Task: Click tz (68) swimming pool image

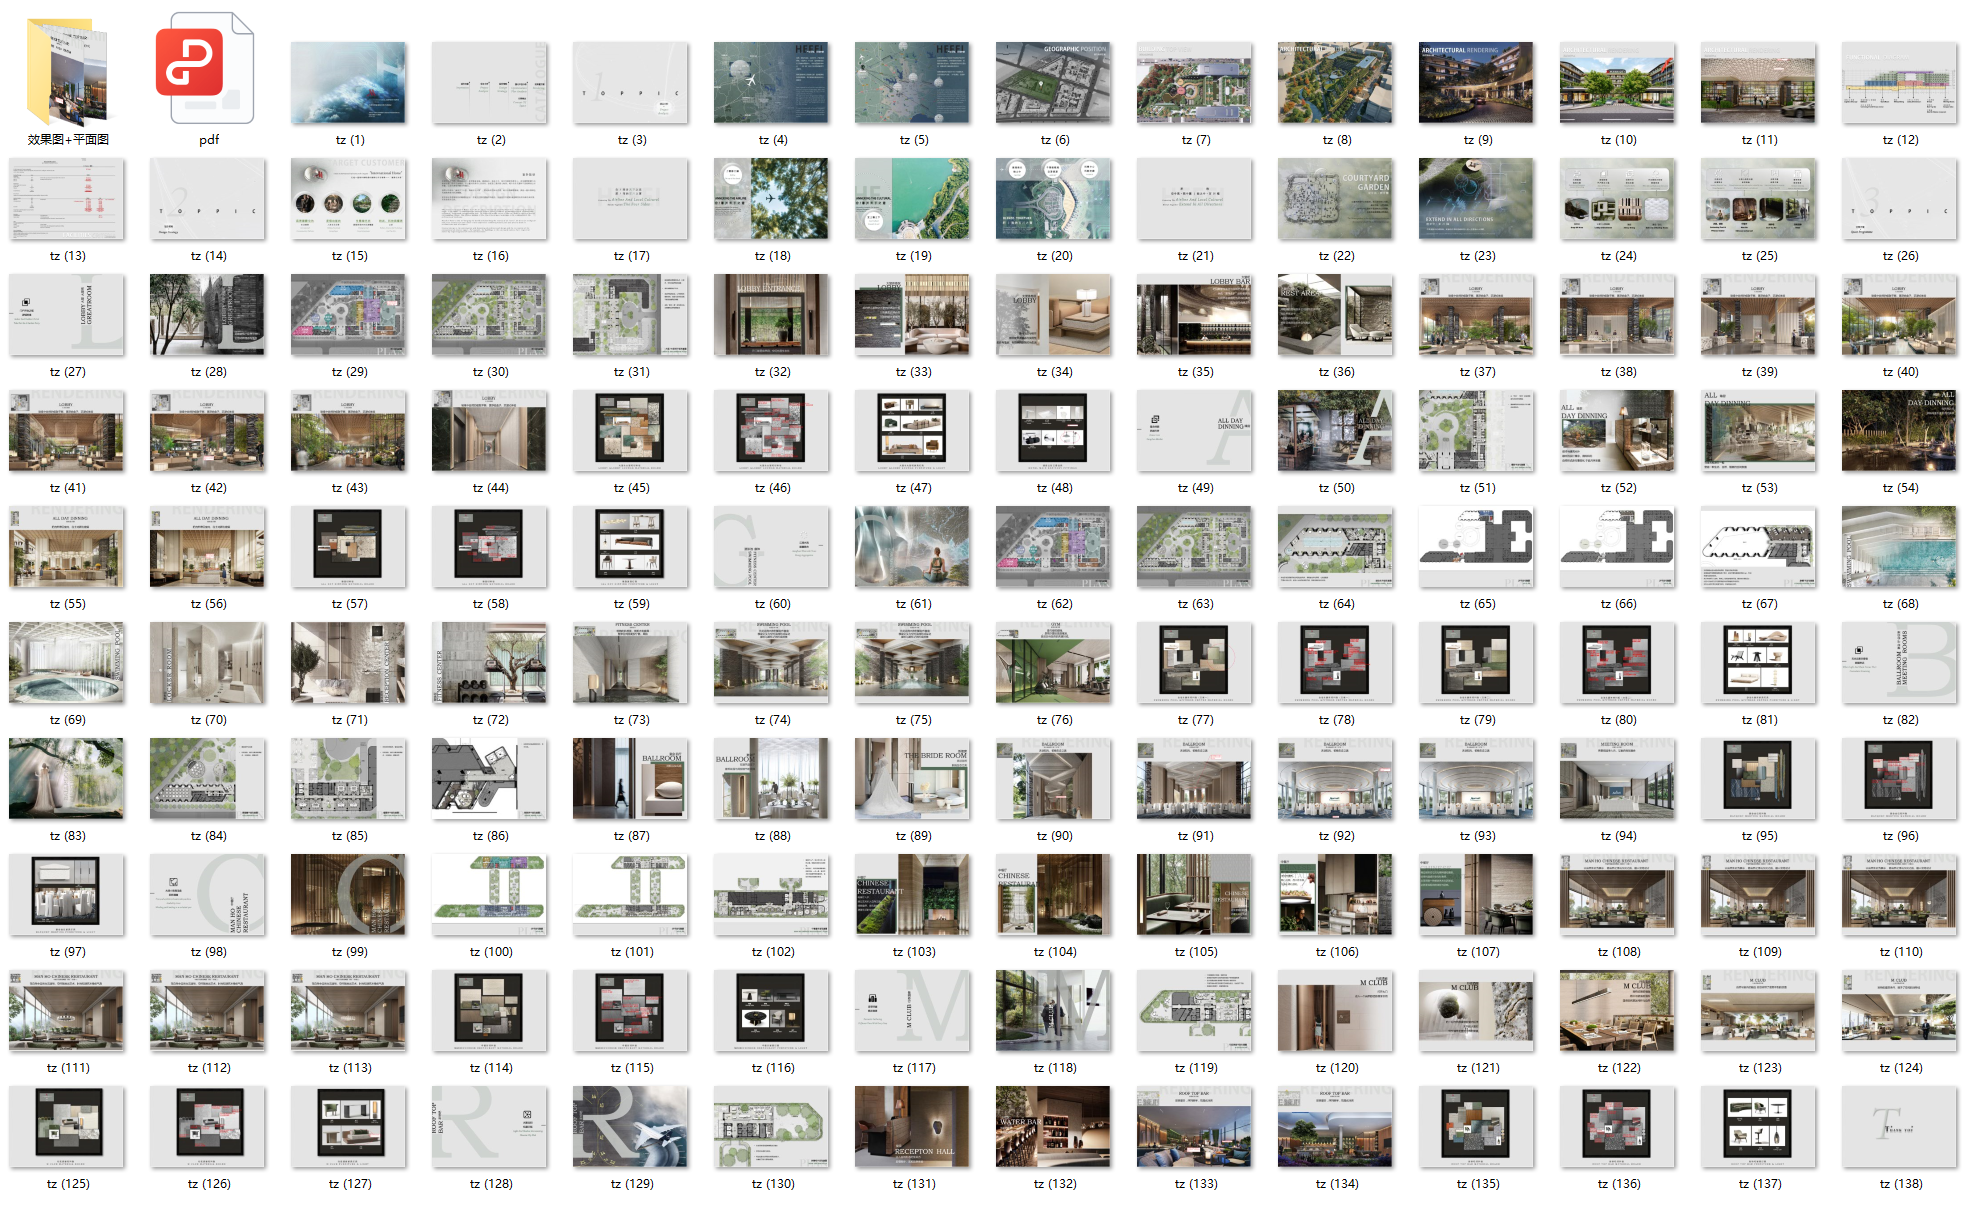Action: tap(1899, 546)
